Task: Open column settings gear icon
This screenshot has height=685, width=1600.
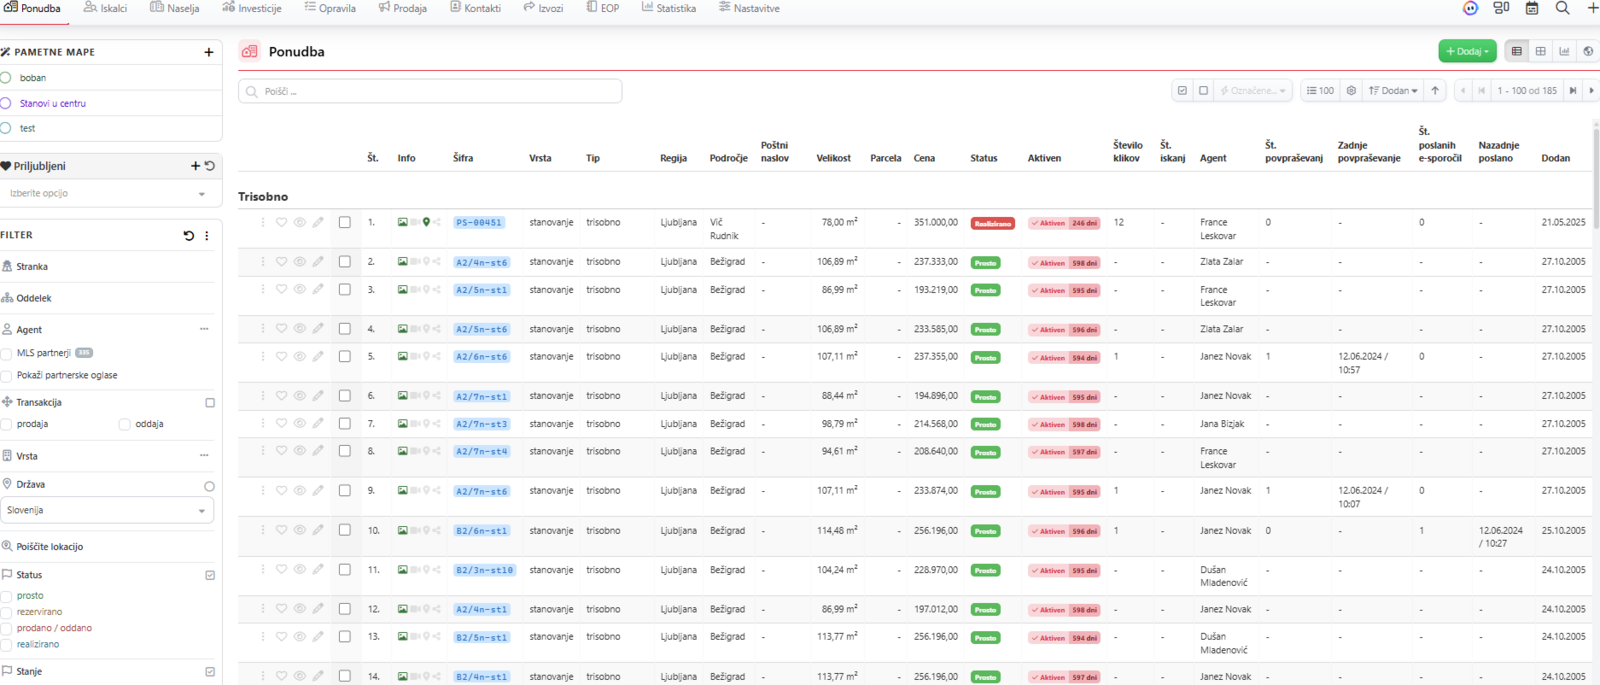Action: (1351, 91)
